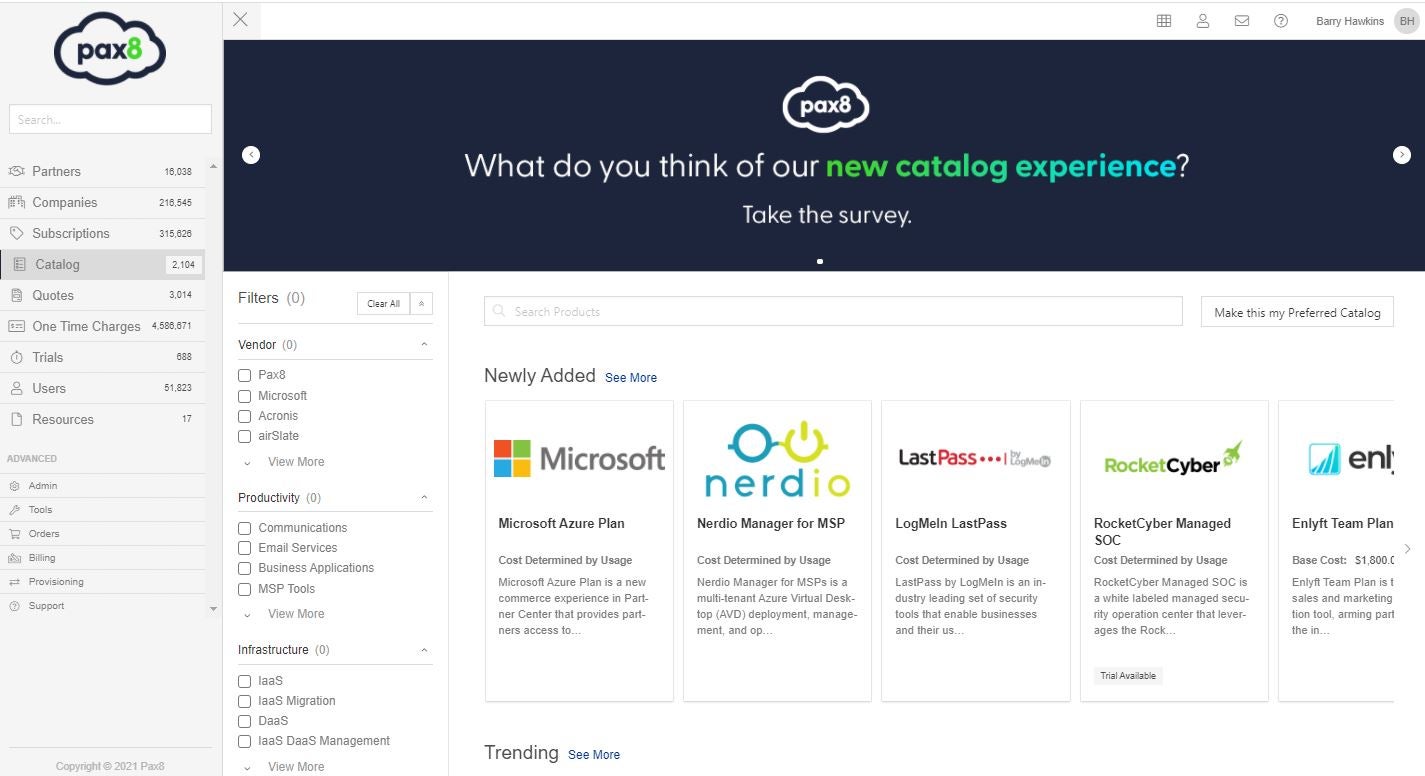Open the Nerdio Manager for MSP logo
Image resolution: width=1425 pixels, height=776 pixels.
[x=777, y=459]
